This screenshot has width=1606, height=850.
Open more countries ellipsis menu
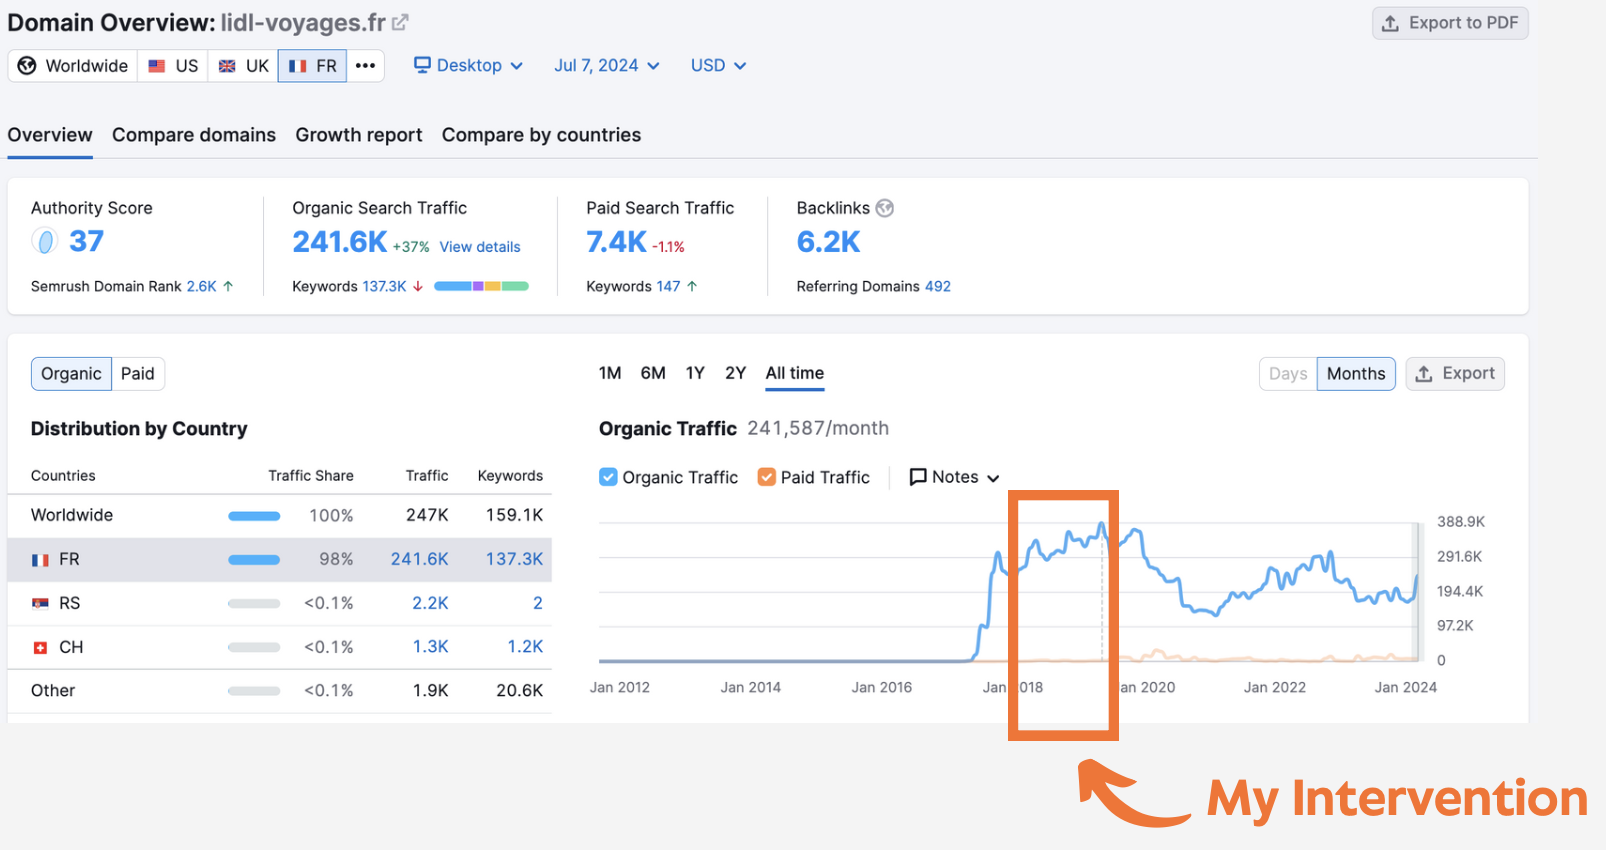pyautogui.click(x=365, y=65)
